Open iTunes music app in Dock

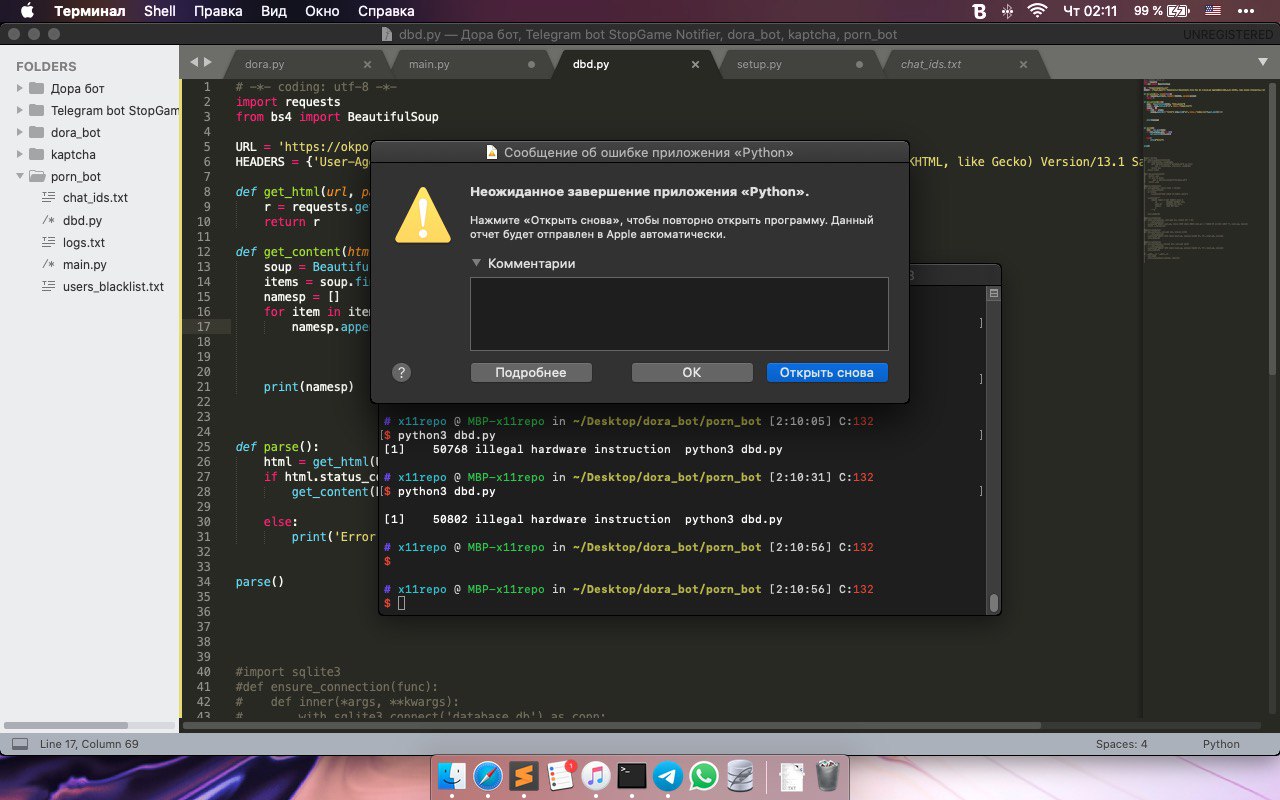pos(595,776)
